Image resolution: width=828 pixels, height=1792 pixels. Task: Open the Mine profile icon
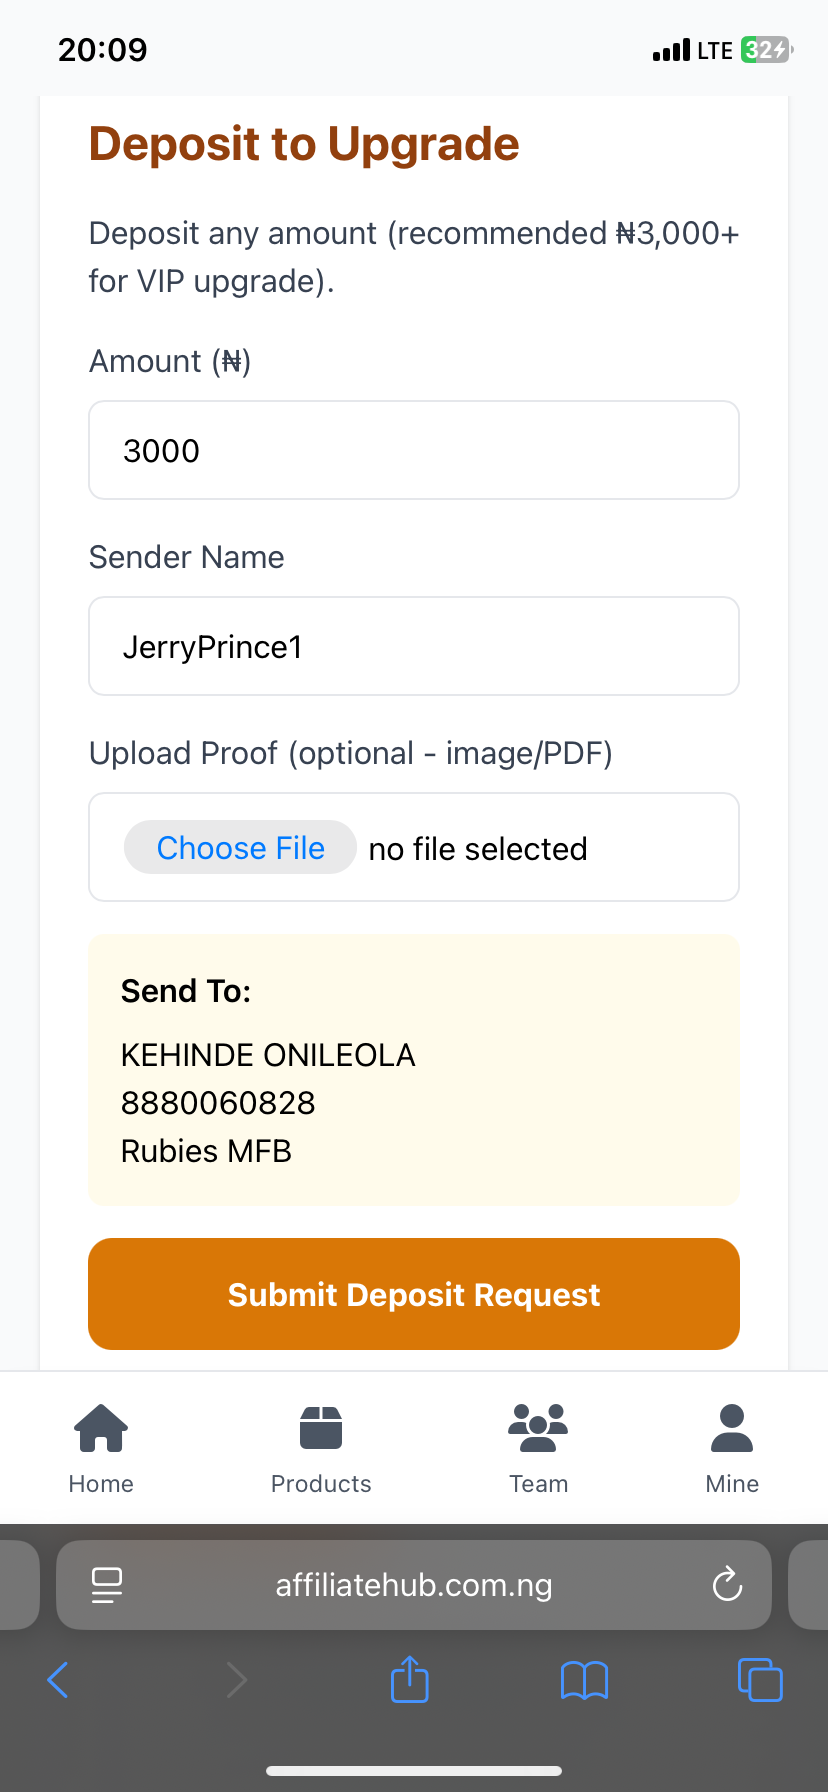732,1427
